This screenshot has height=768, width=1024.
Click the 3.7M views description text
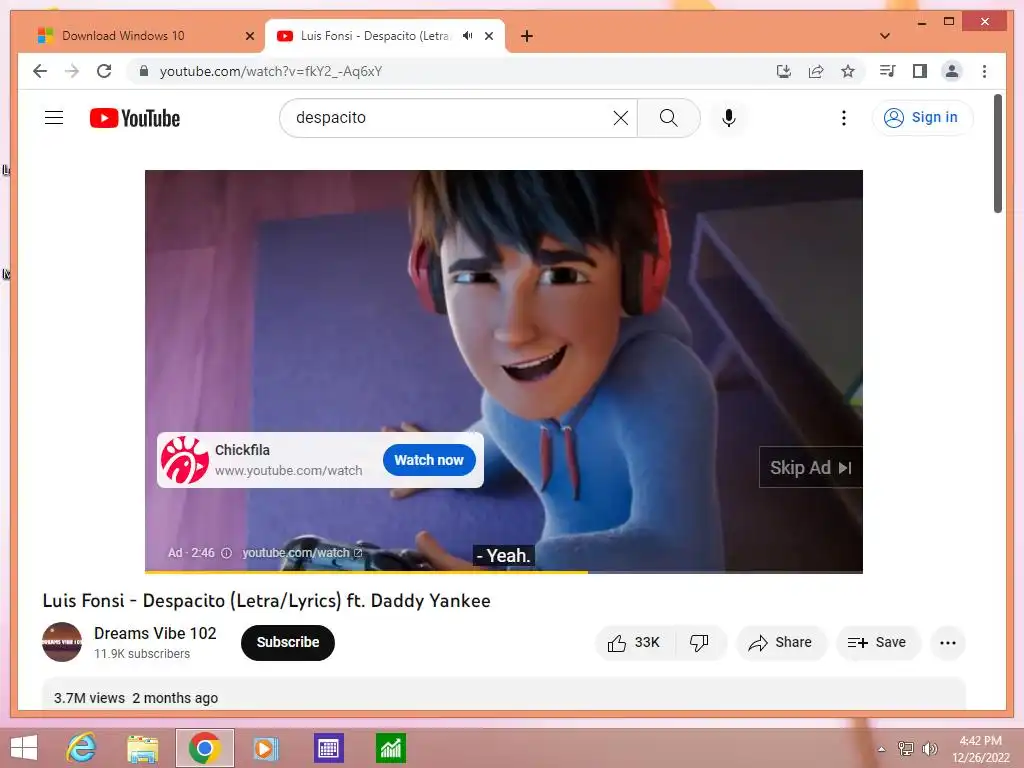pyautogui.click(x=89, y=698)
